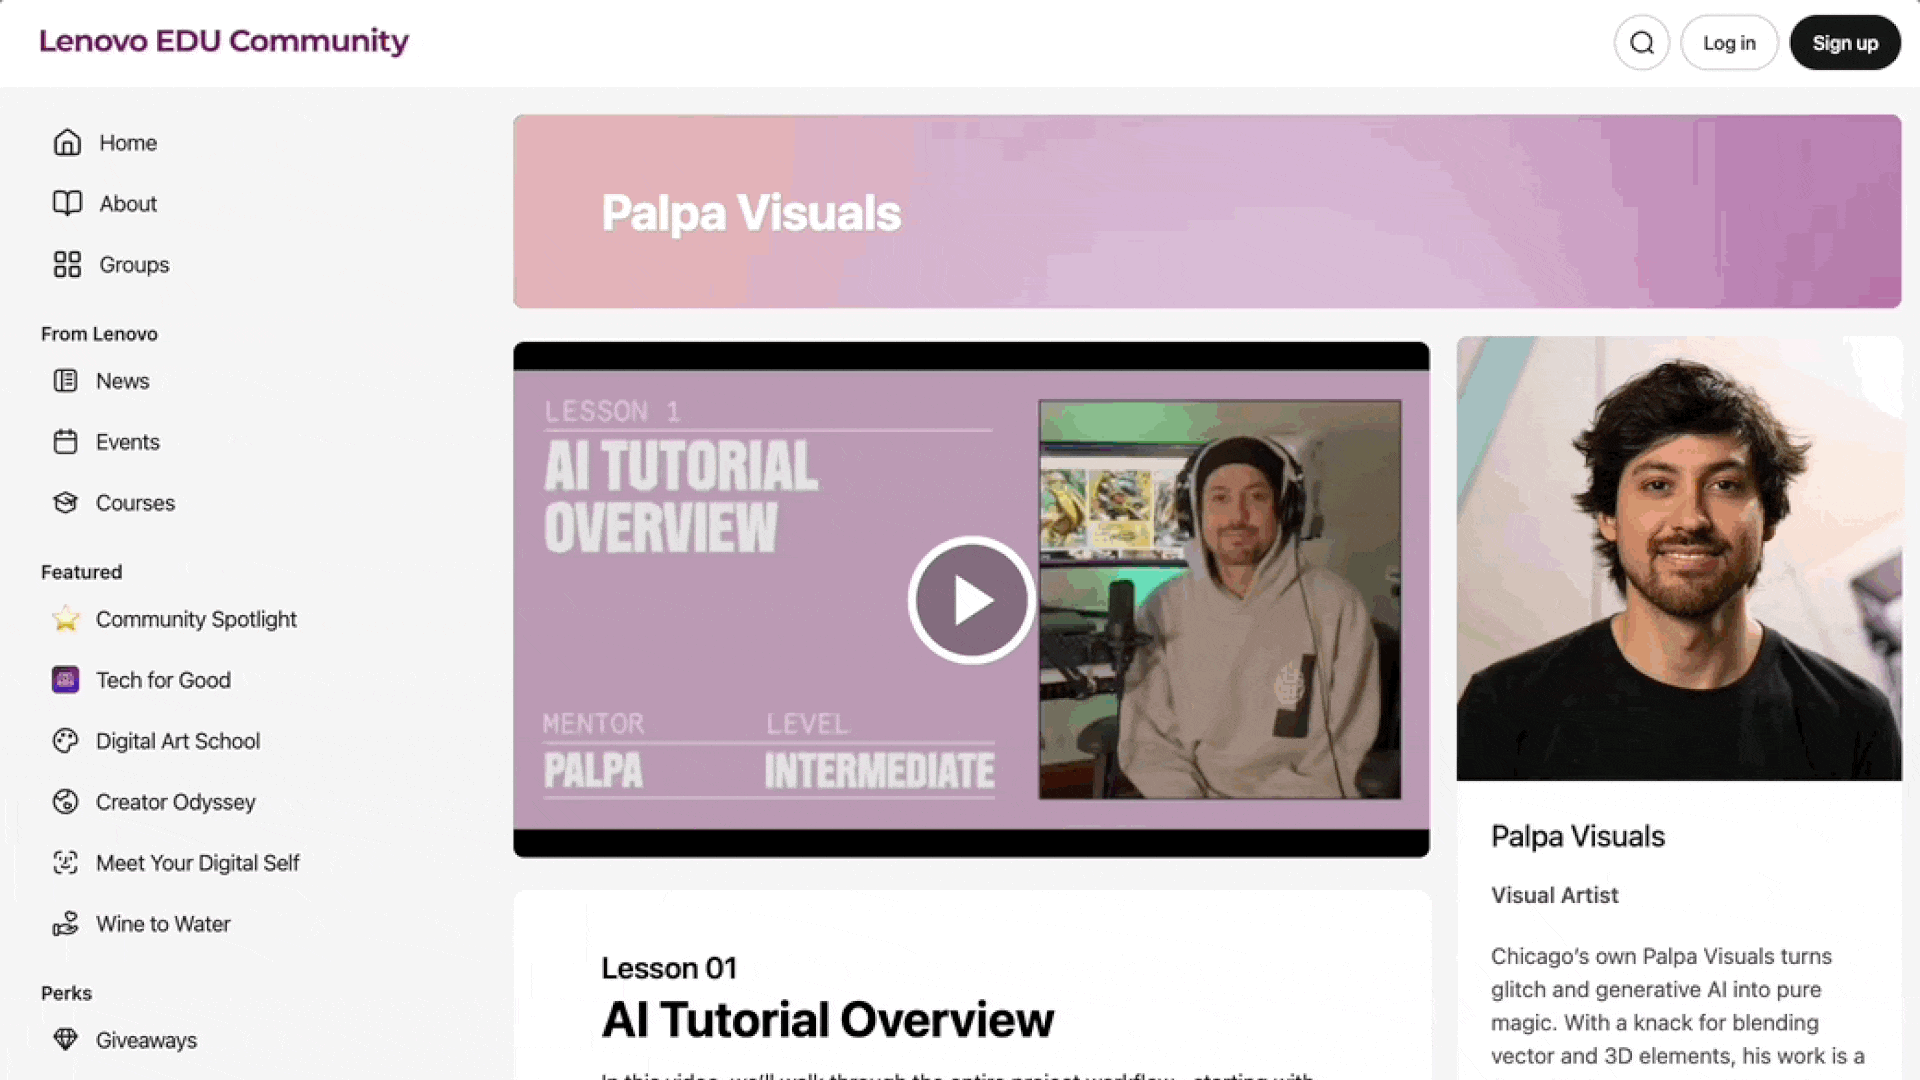
Task: Open the About page label
Action: pyautogui.click(x=128, y=204)
